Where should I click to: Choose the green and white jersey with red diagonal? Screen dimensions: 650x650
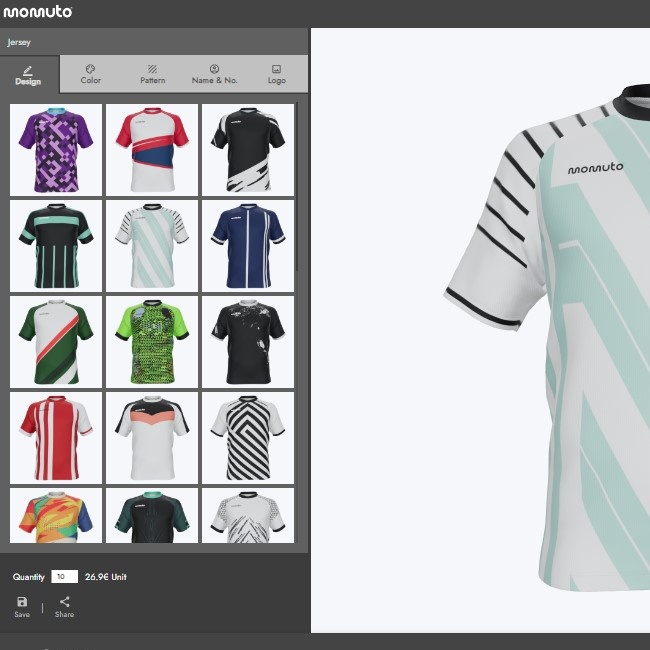point(56,342)
